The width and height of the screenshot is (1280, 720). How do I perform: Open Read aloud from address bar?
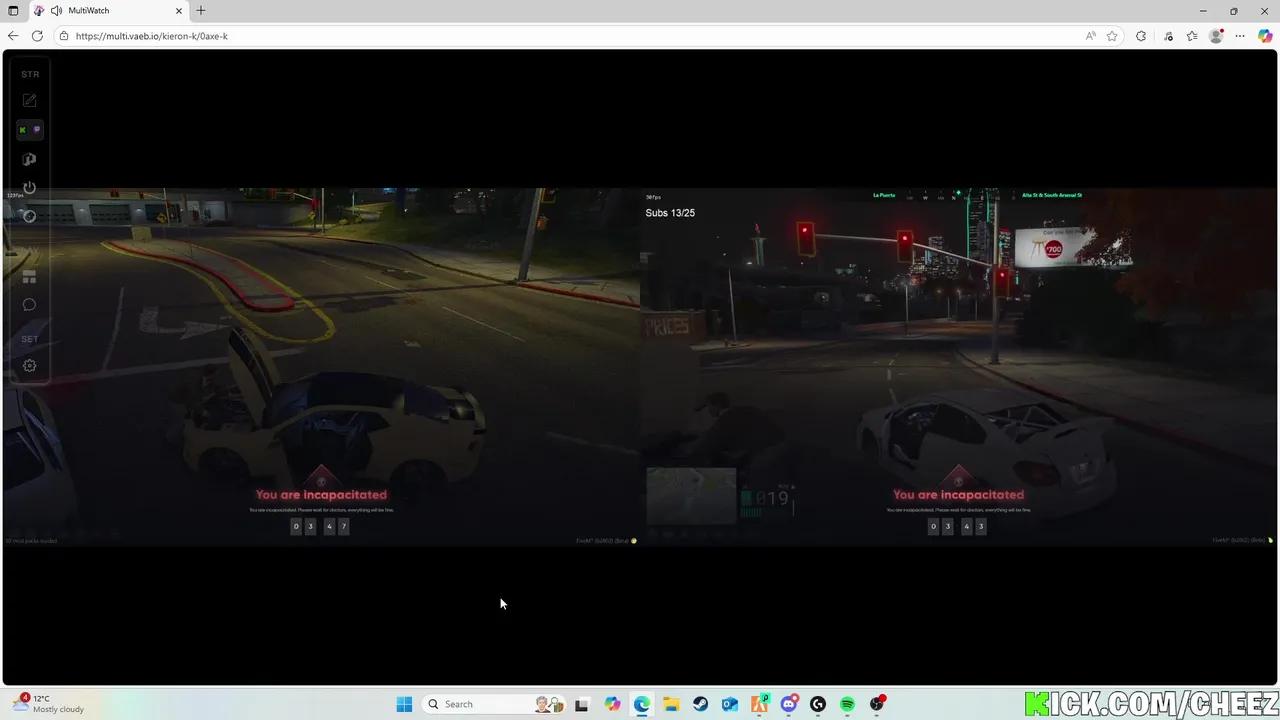1090,36
